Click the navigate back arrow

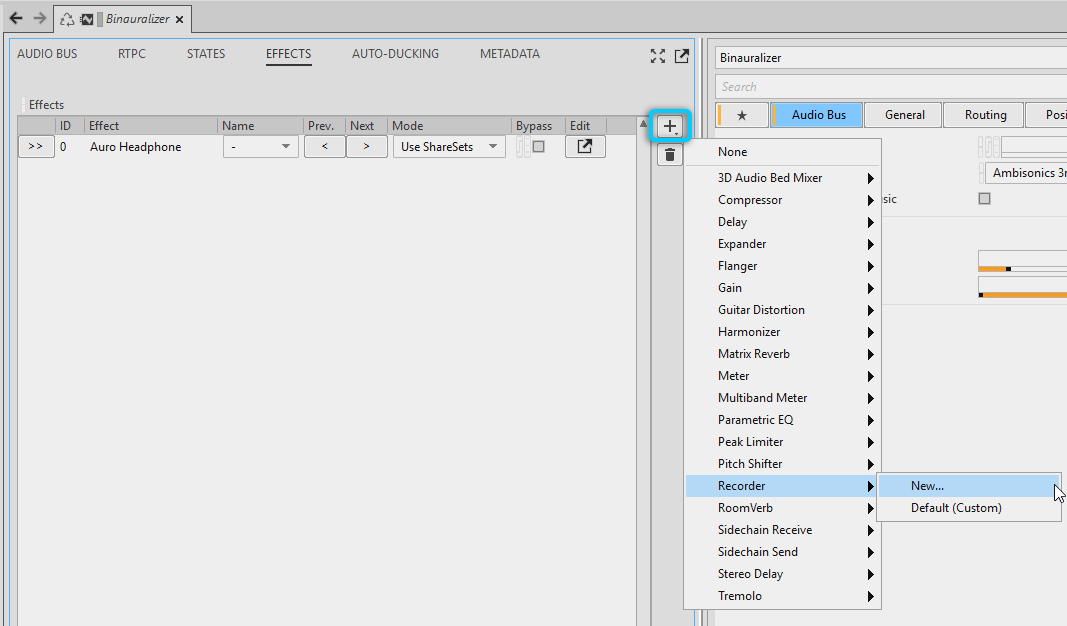click(x=16, y=18)
